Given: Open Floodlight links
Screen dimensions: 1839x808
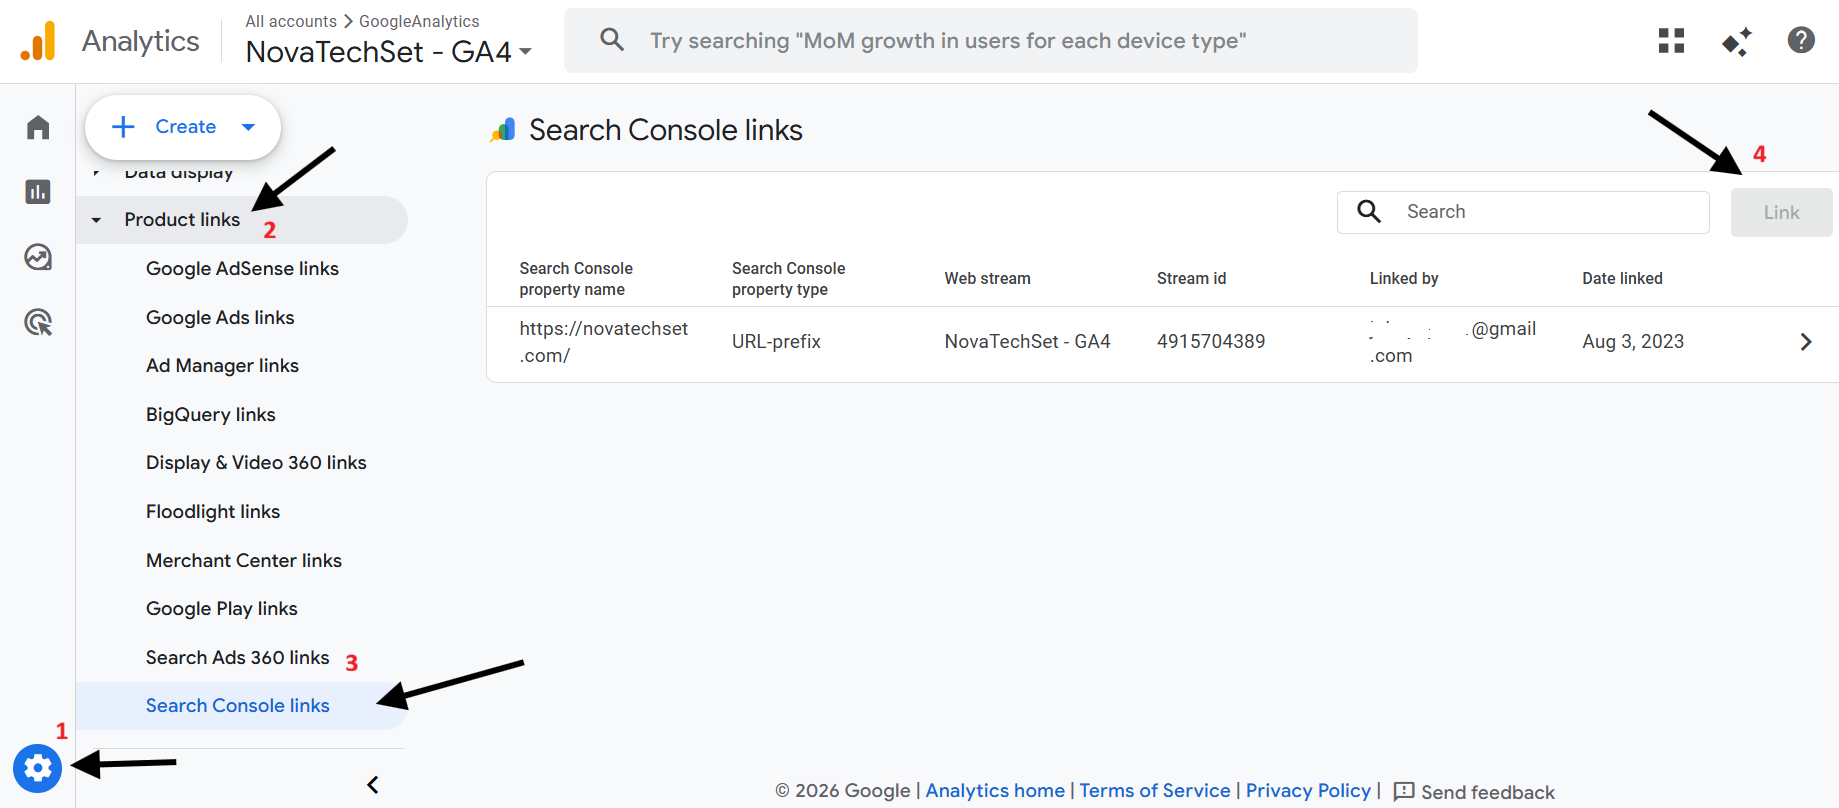Looking at the screenshot, I should [213, 512].
